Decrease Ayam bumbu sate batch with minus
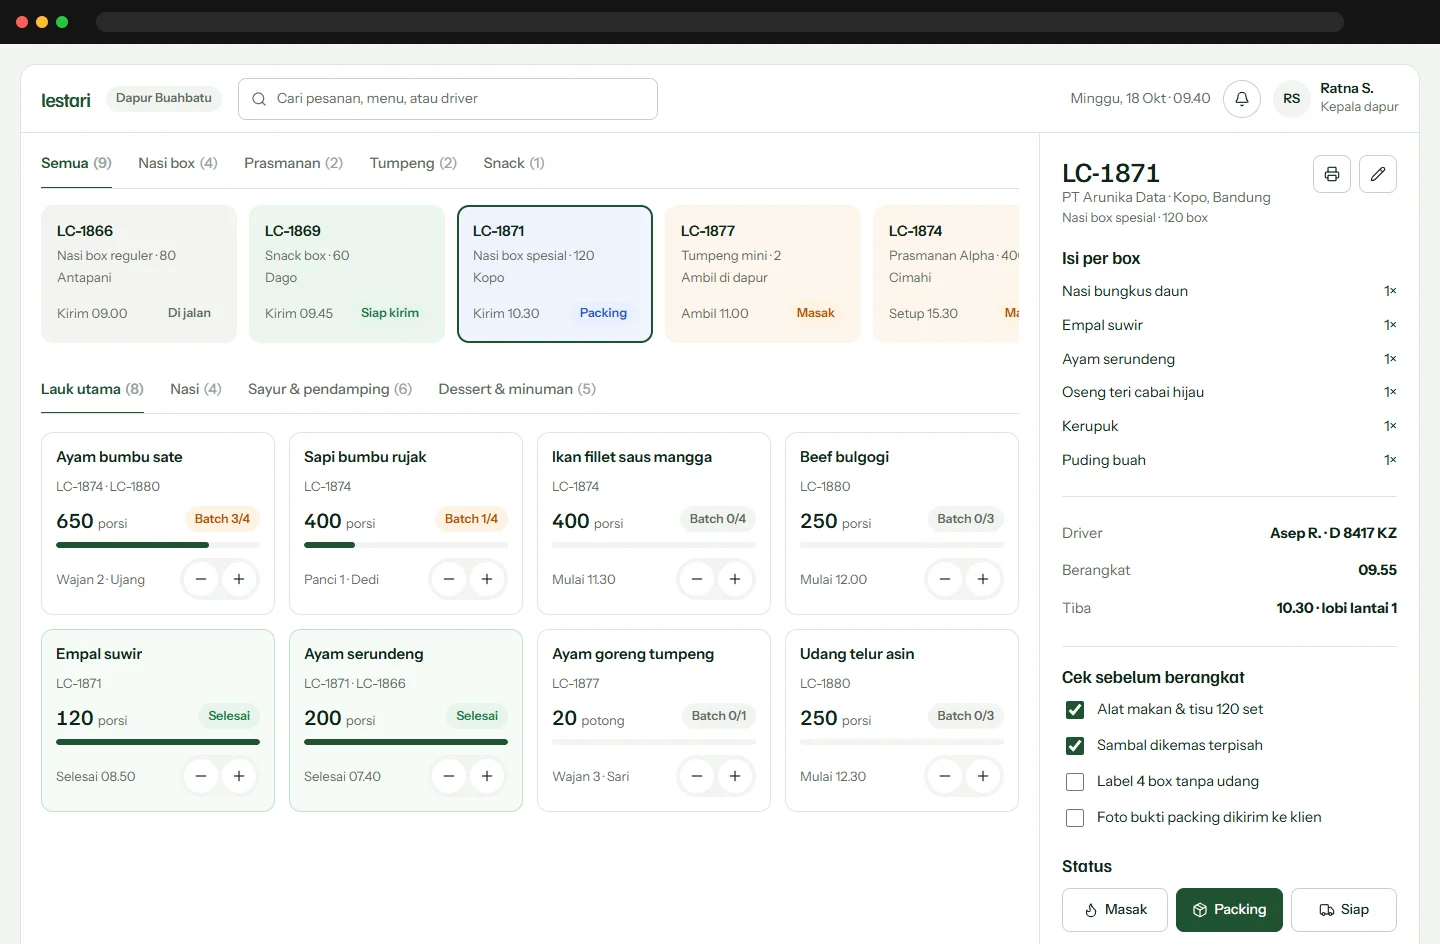 coord(201,579)
